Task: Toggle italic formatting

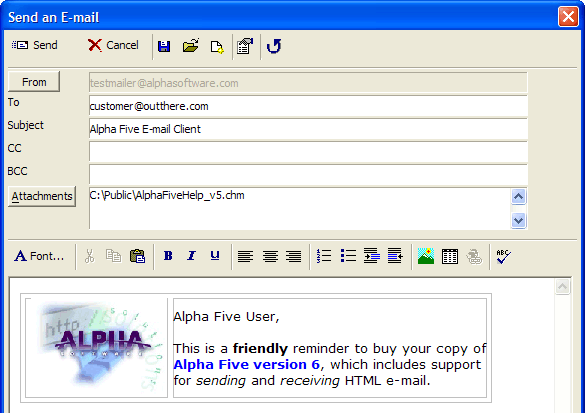Action: (x=191, y=256)
